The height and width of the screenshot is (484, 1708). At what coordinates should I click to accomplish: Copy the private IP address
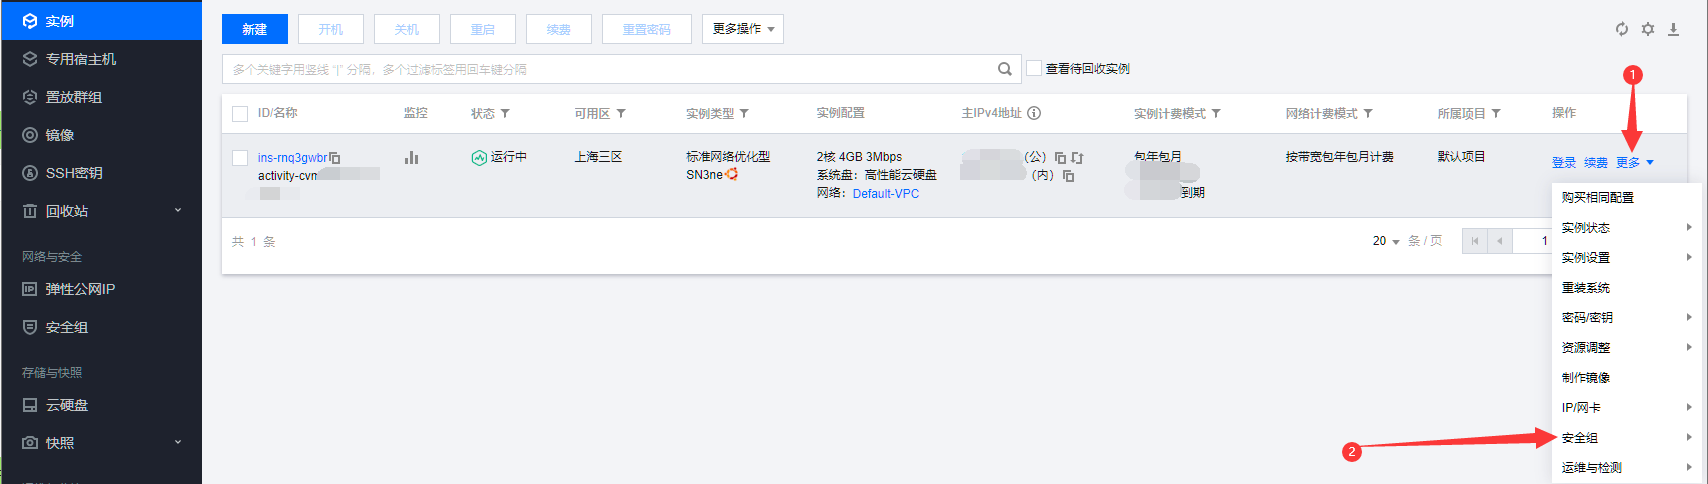point(1068,176)
